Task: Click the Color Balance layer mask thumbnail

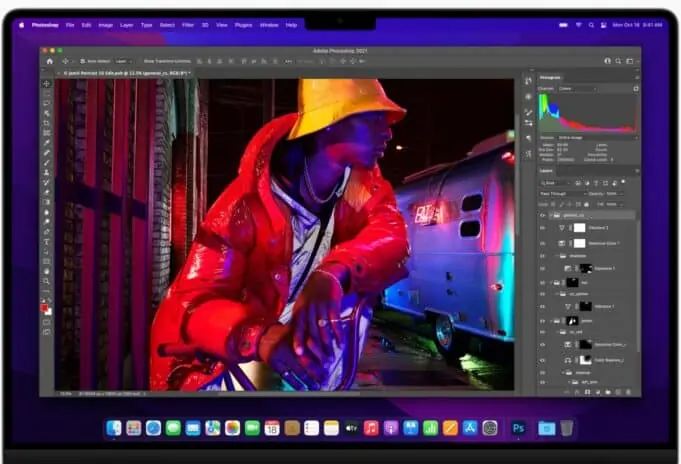Action: point(585,360)
